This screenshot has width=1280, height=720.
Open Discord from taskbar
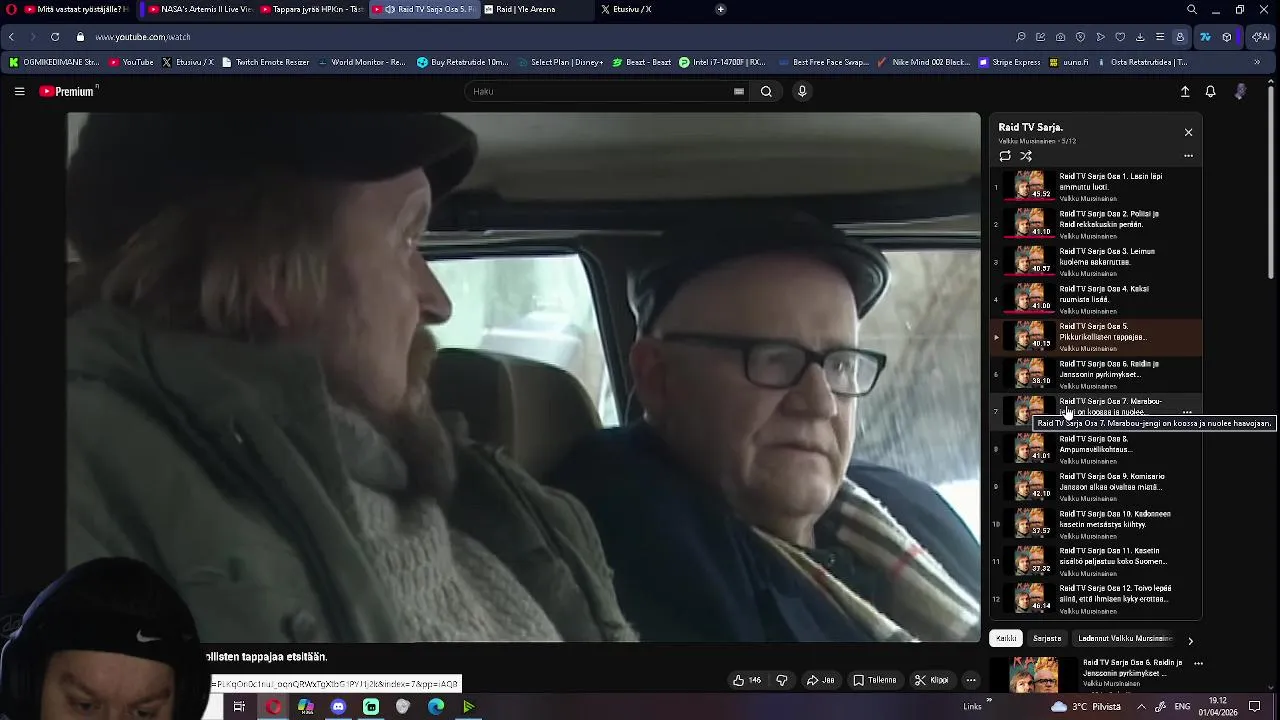point(338,706)
